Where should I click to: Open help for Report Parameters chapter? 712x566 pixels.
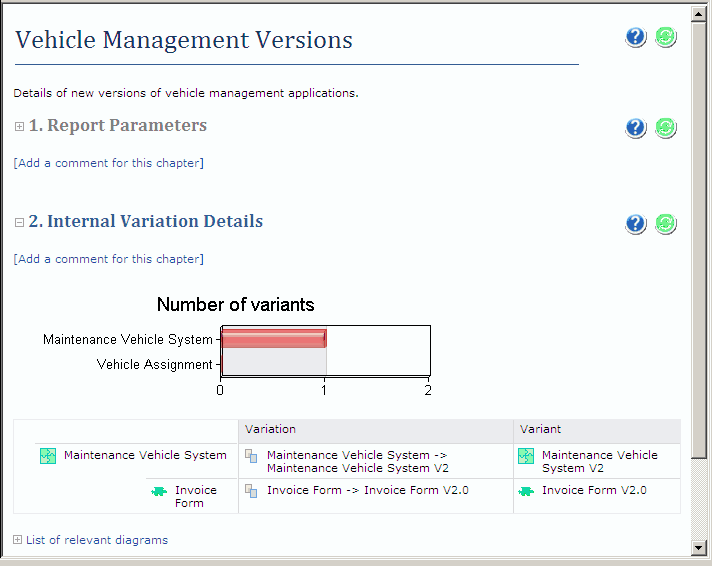pos(636,127)
